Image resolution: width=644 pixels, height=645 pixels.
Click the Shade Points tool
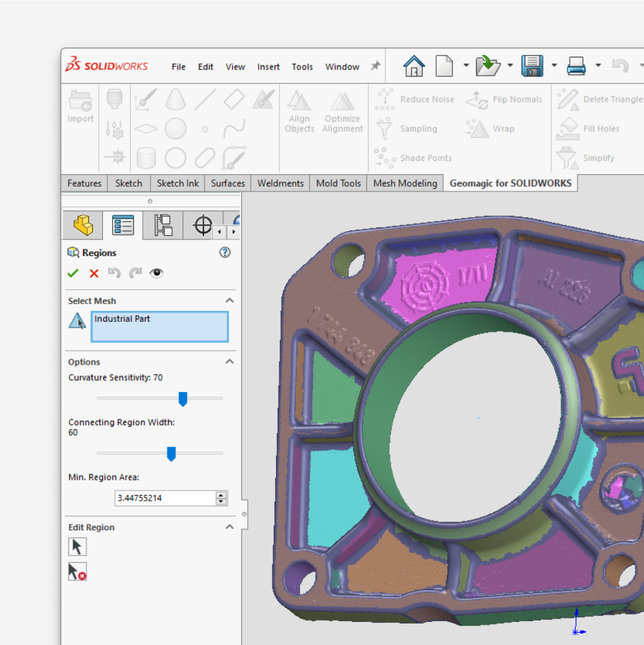click(x=413, y=158)
